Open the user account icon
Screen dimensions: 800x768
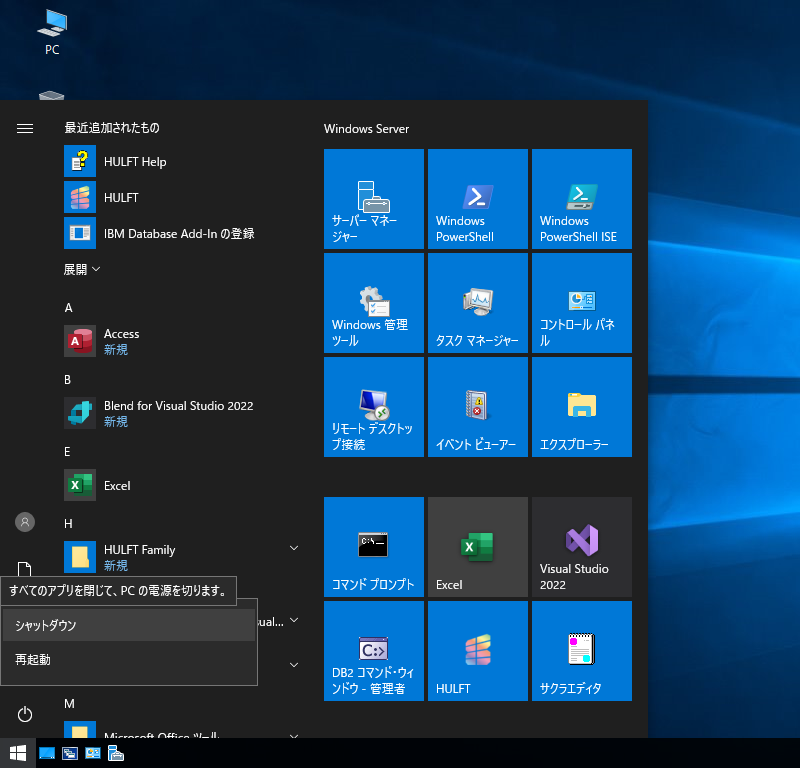25,522
